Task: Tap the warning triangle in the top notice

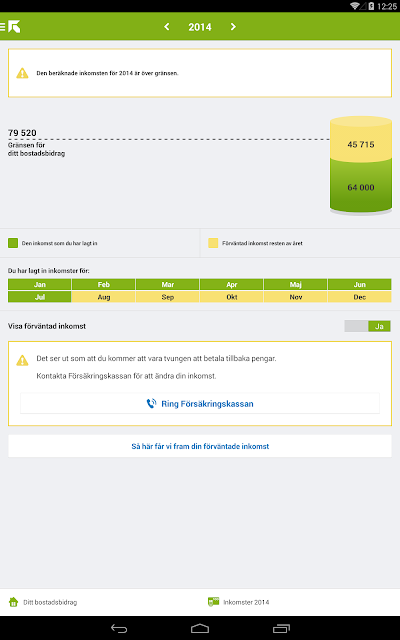Action: [22, 73]
